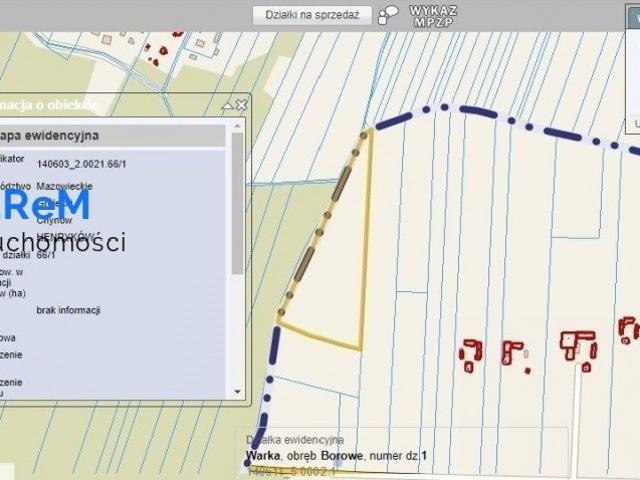Collapse the object information panel with up arrow
This screenshot has height=480, width=640.
coord(228,104)
